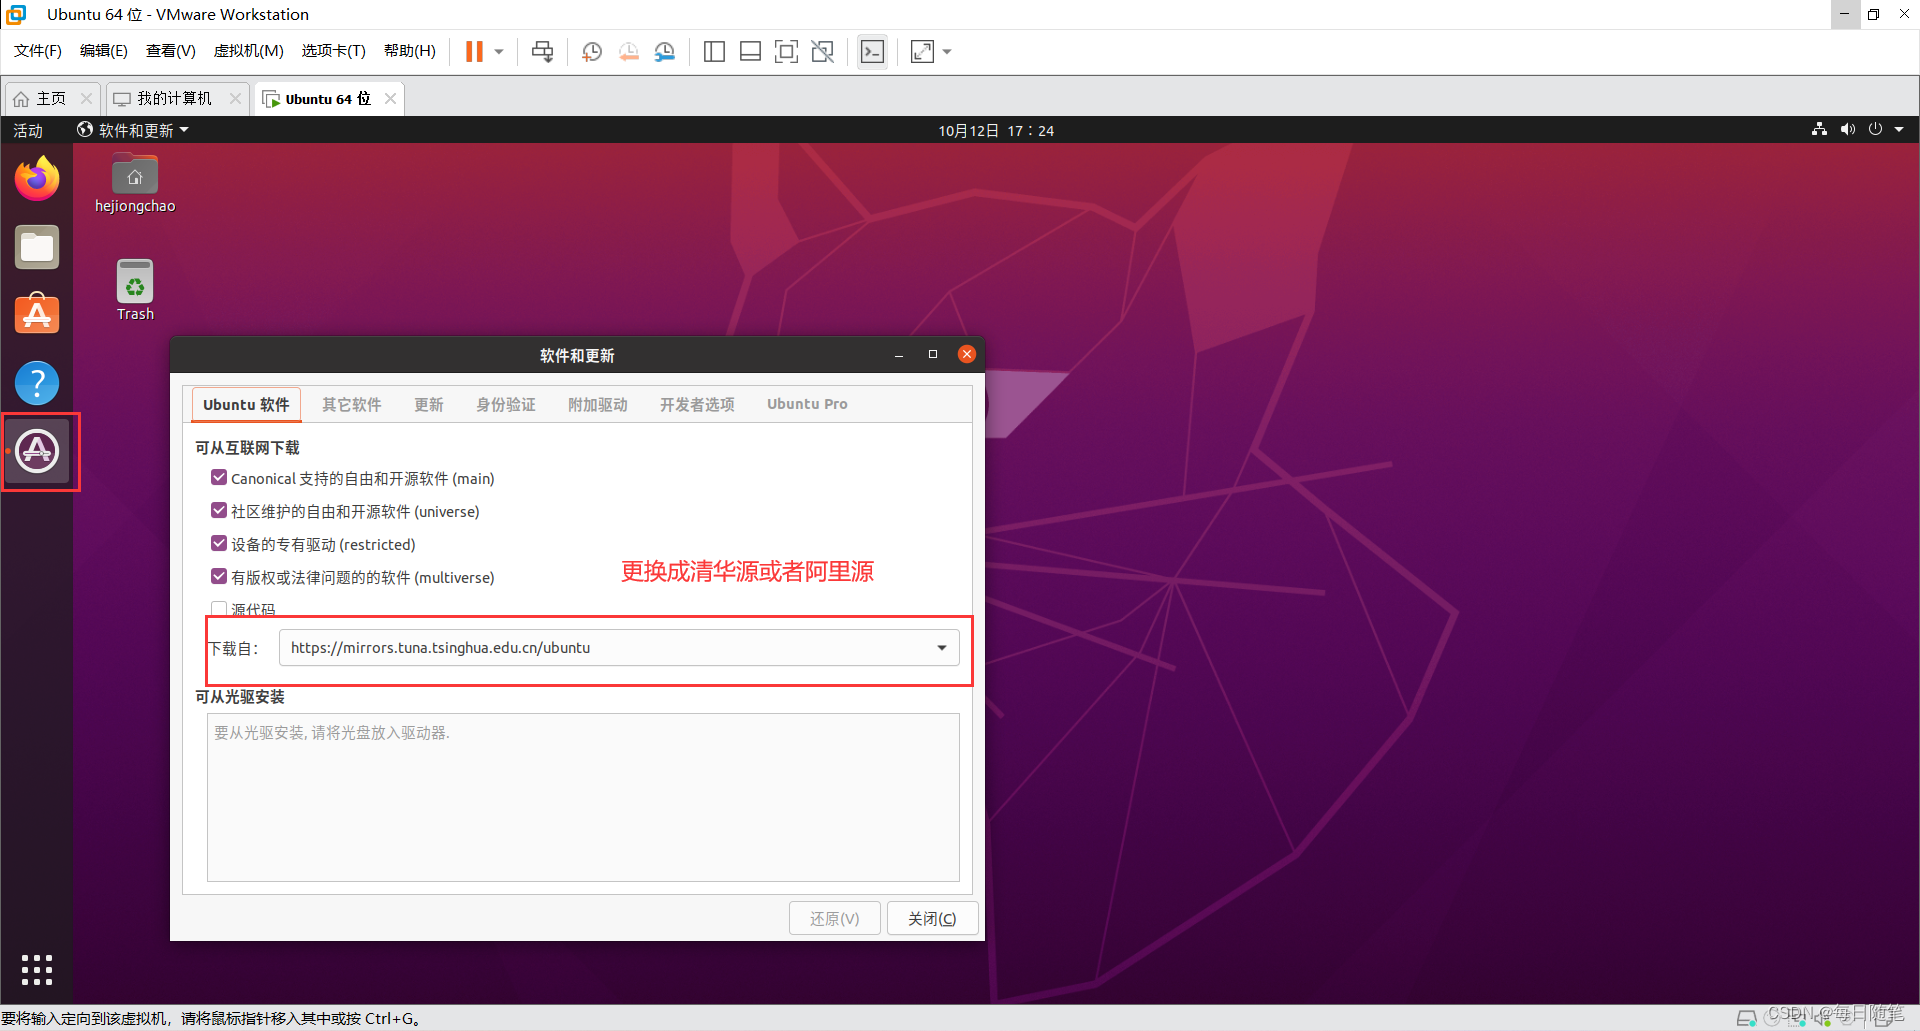Close the 主页 tab
This screenshot has width=1920, height=1031.
coord(86,98)
